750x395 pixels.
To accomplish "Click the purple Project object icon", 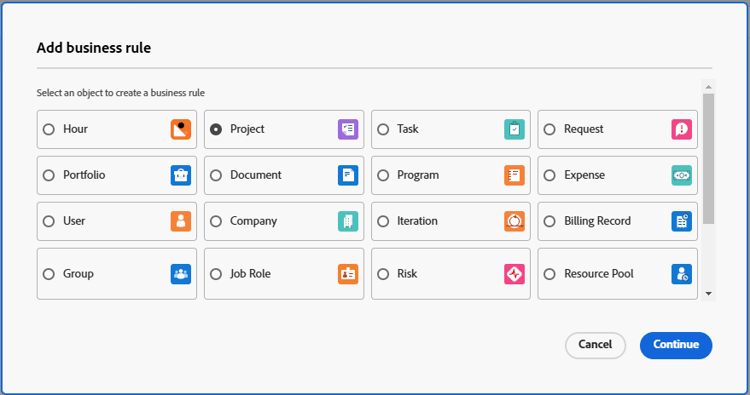I will click(348, 129).
